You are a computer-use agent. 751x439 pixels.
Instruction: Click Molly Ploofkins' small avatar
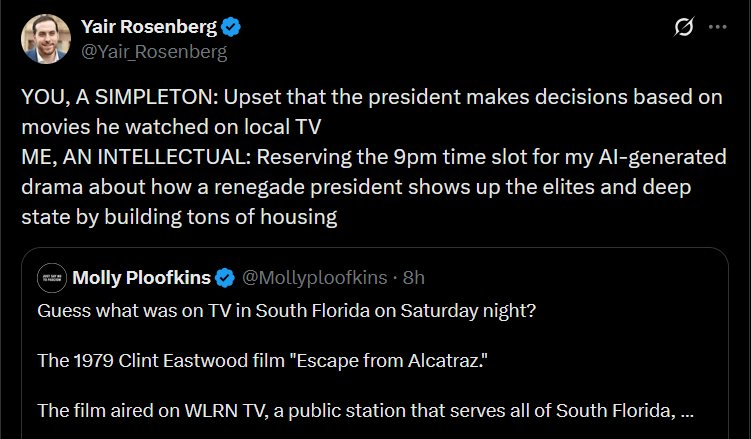coord(50,277)
